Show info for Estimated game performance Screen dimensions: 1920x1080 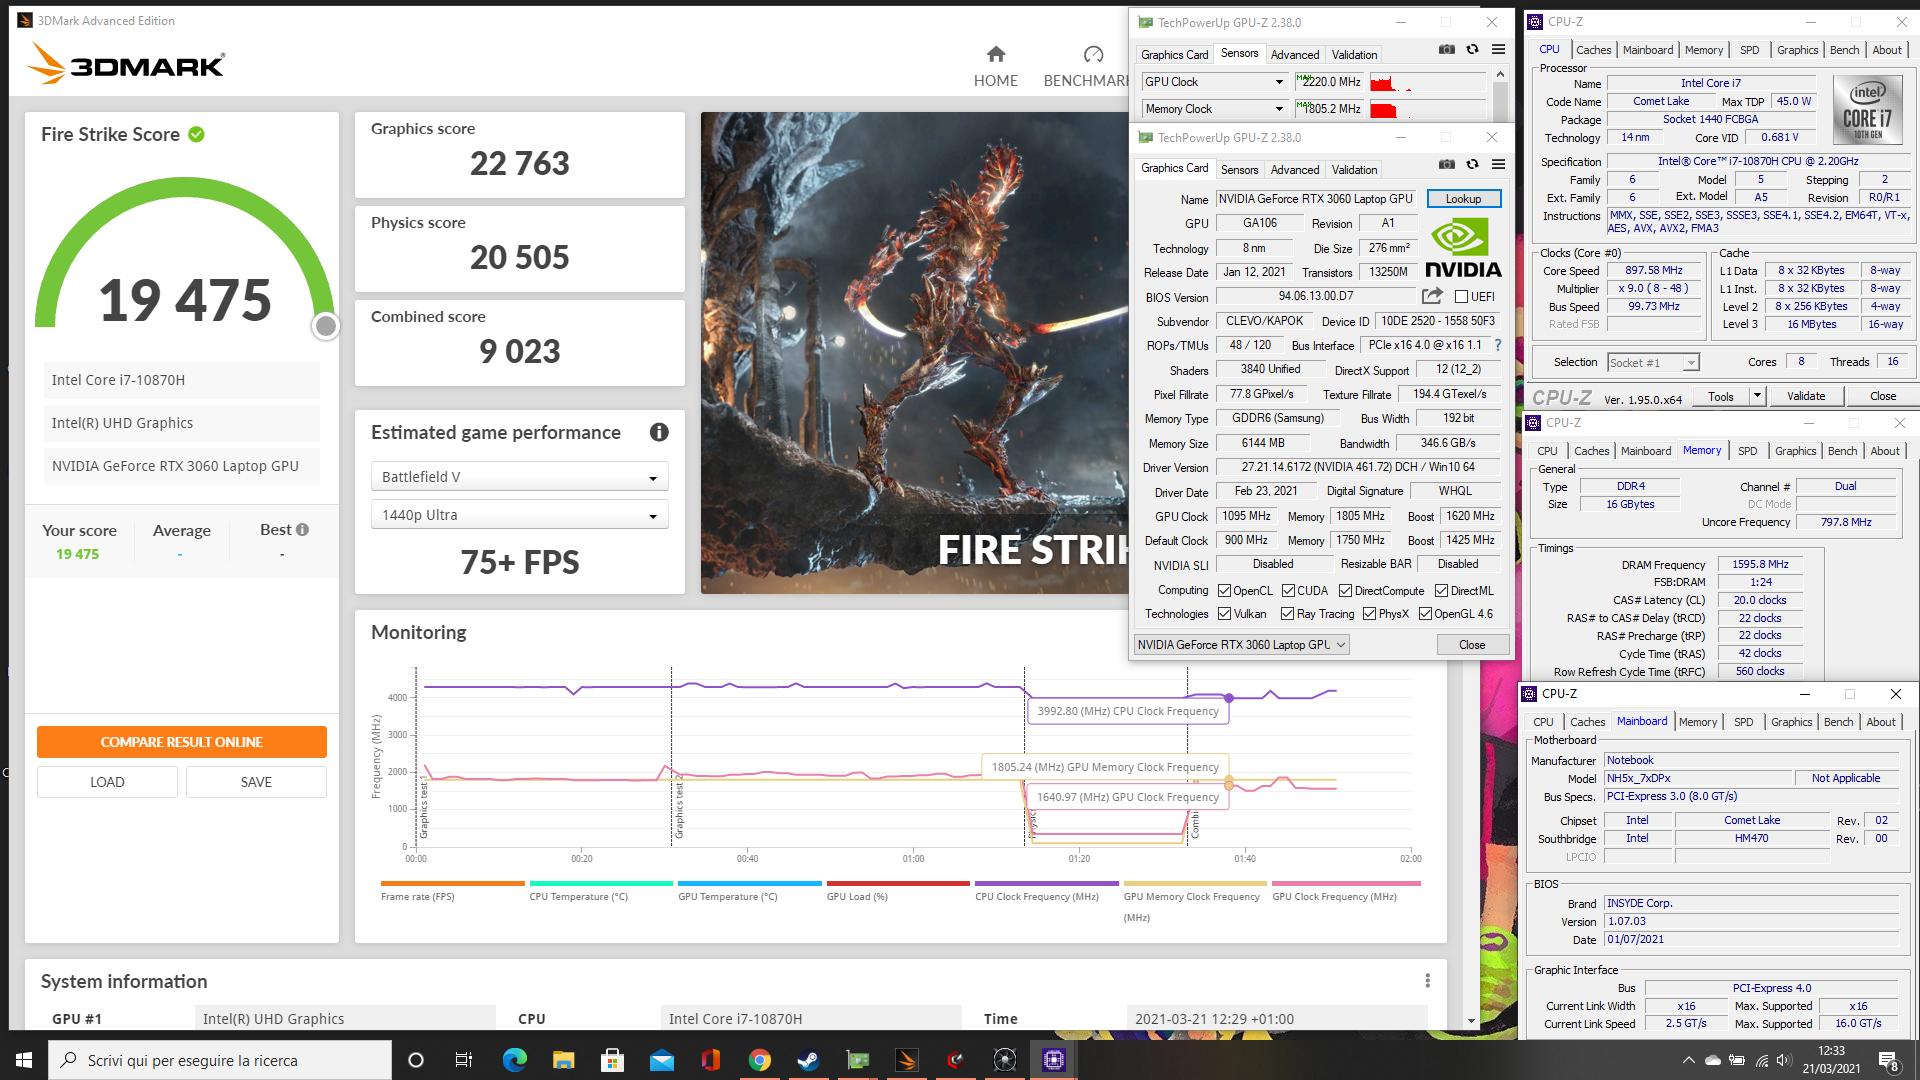coord(659,432)
